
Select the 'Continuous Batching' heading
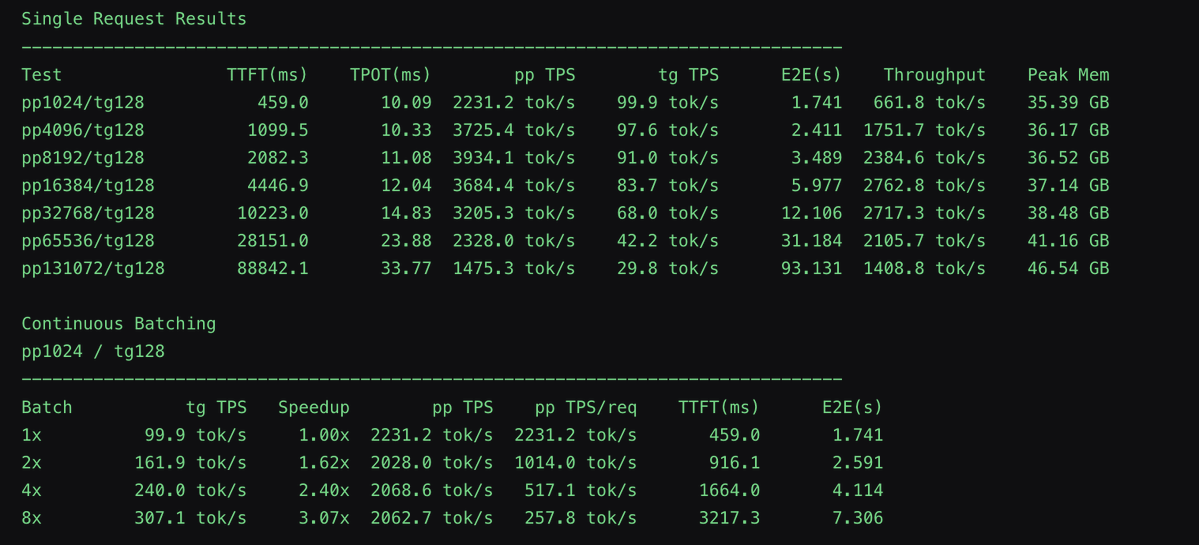(119, 323)
